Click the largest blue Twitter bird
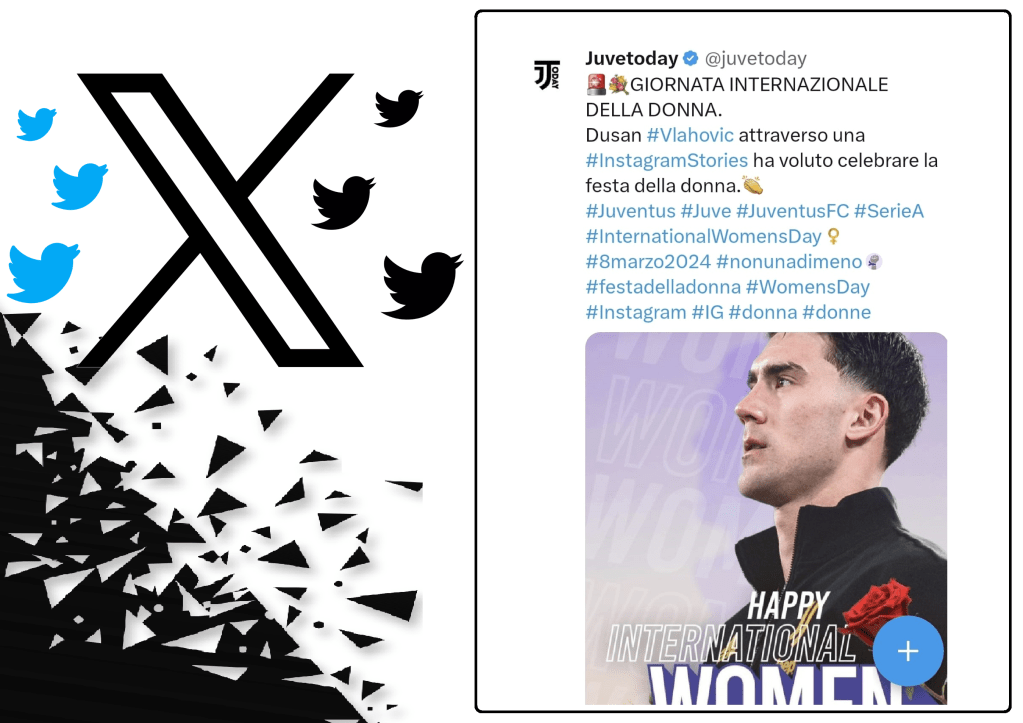Image resolution: width=1023 pixels, height=723 pixels. (43, 273)
